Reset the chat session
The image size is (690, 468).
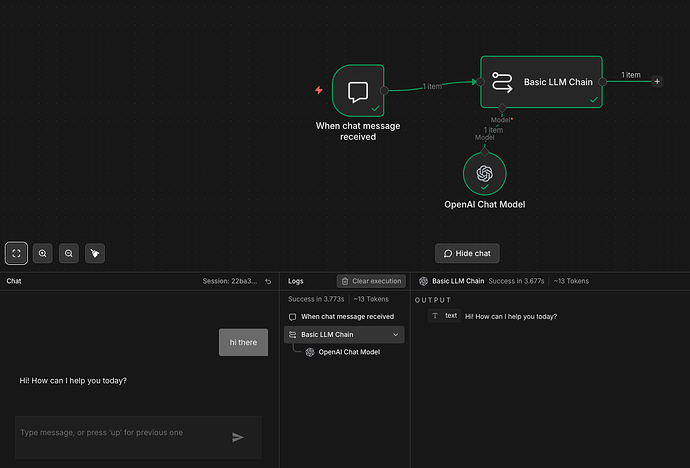pyautogui.click(x=268, y=282)
